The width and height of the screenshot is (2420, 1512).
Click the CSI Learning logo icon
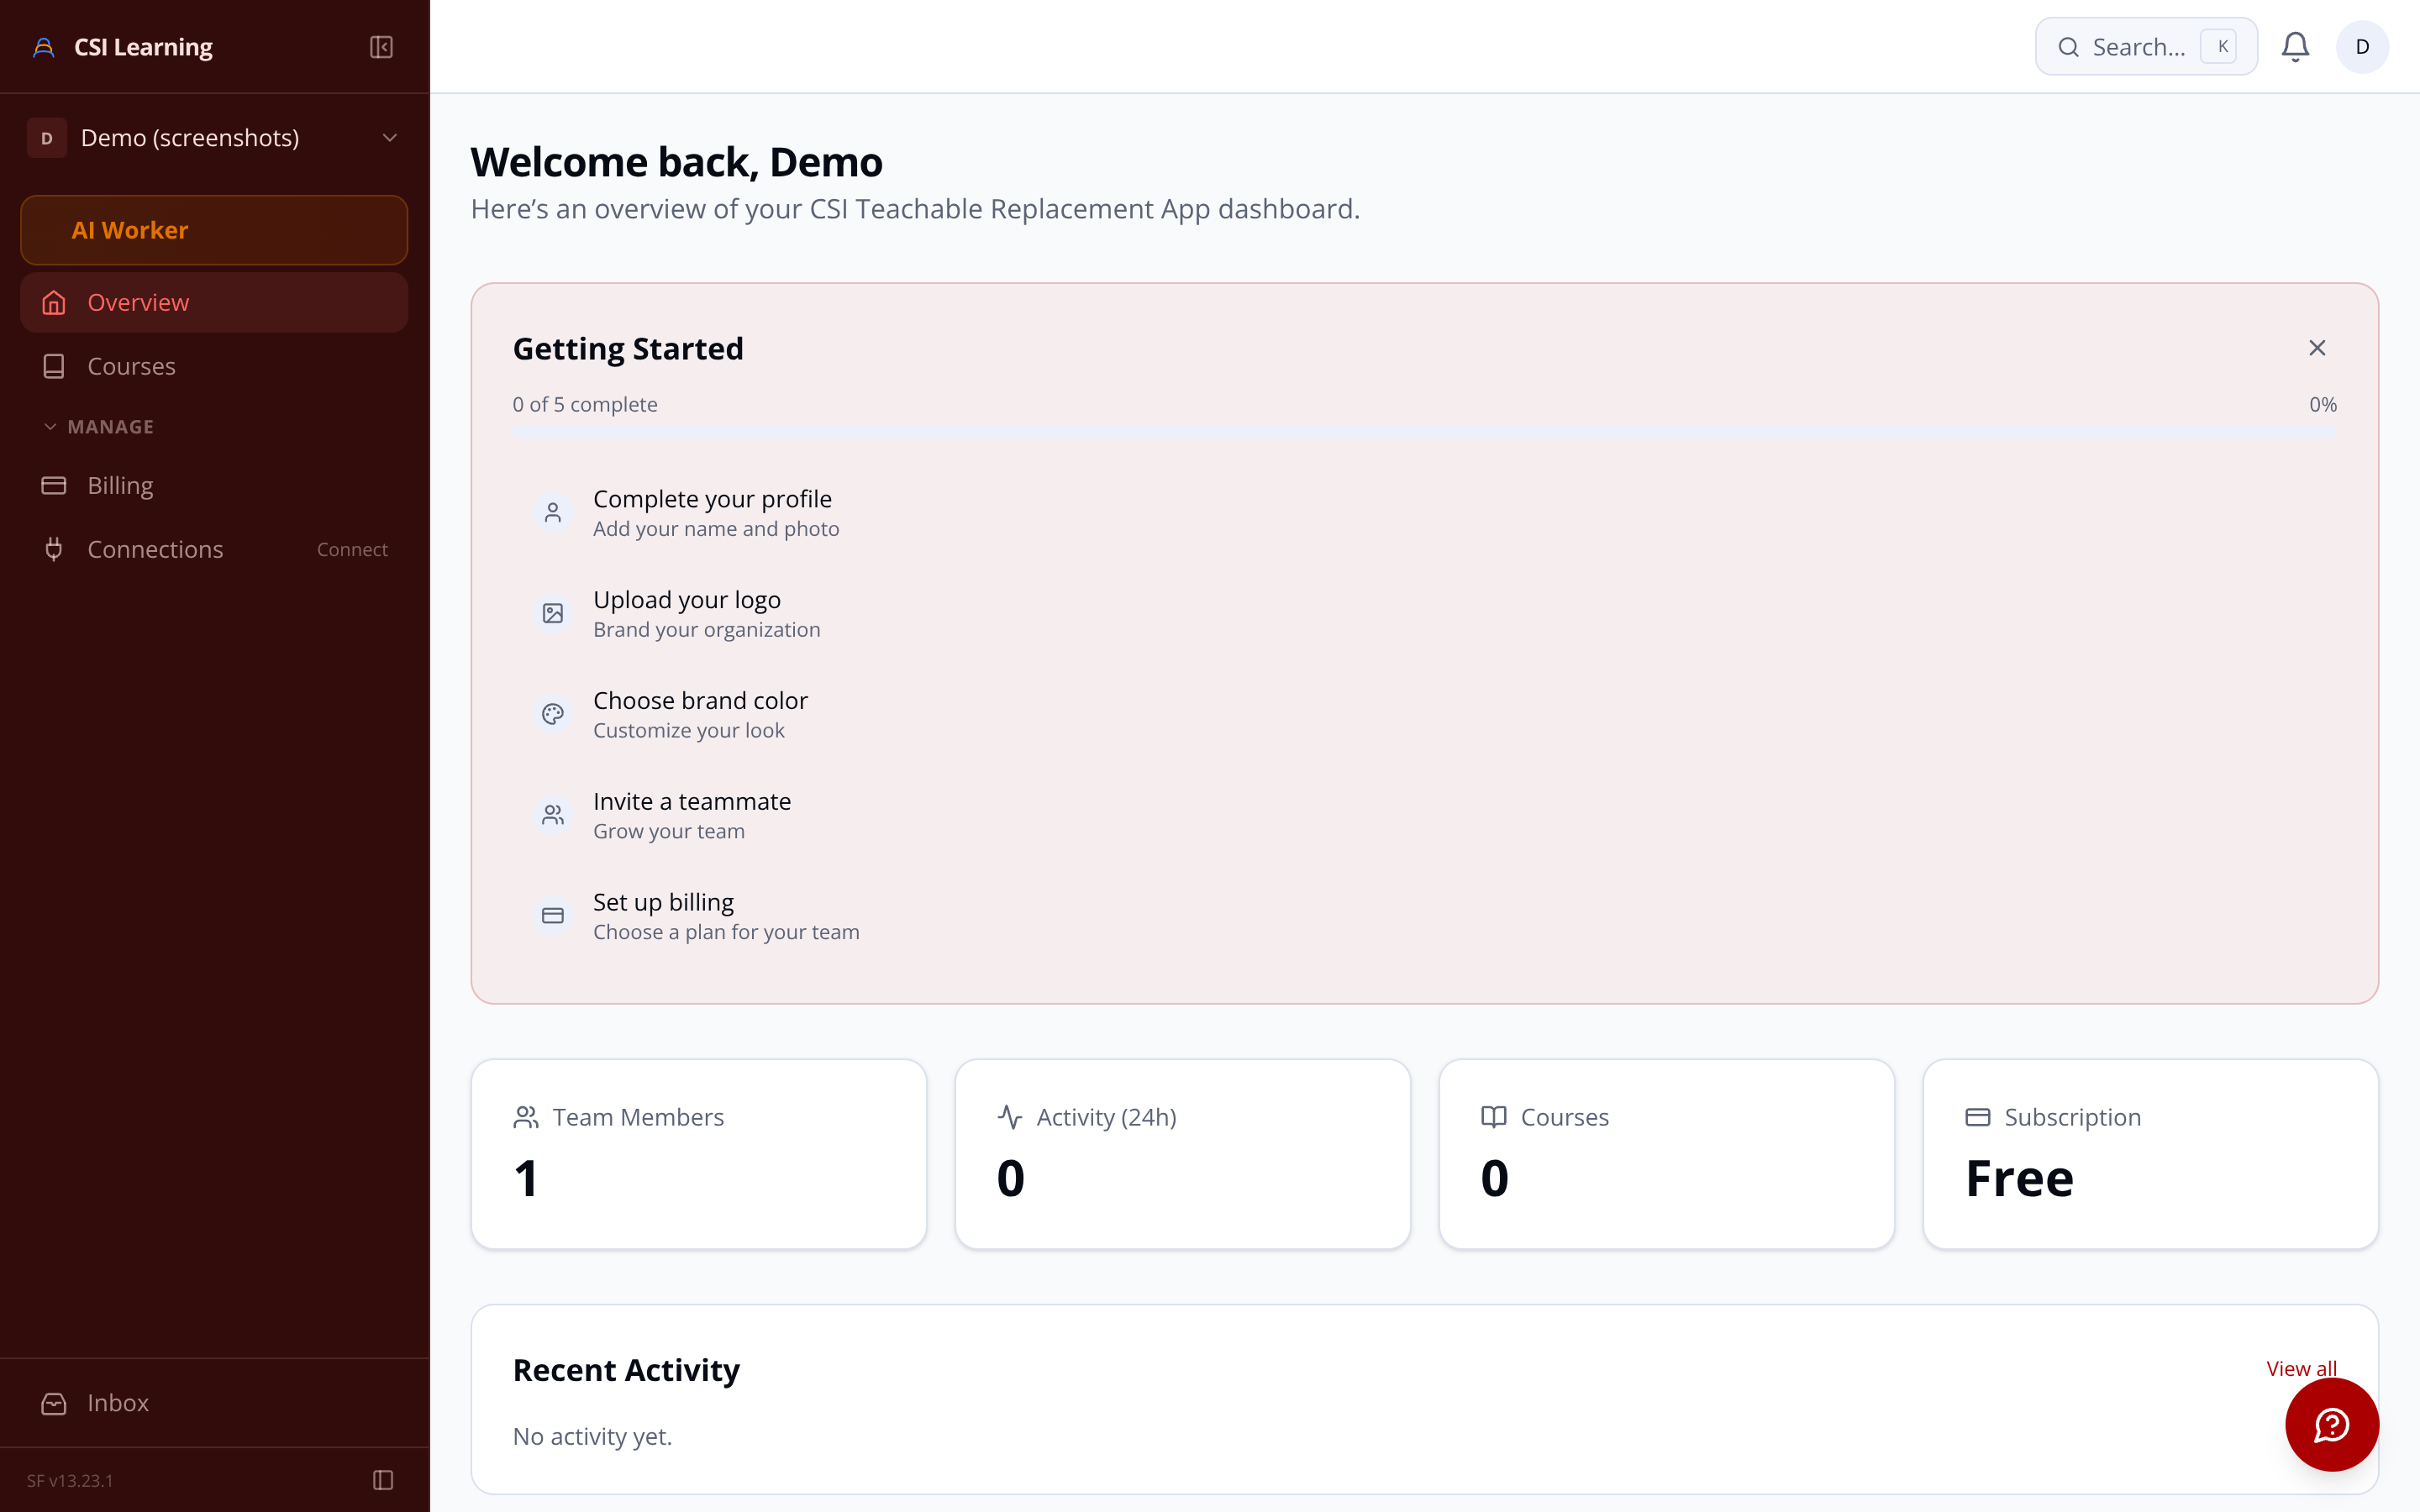coord(44,47)
